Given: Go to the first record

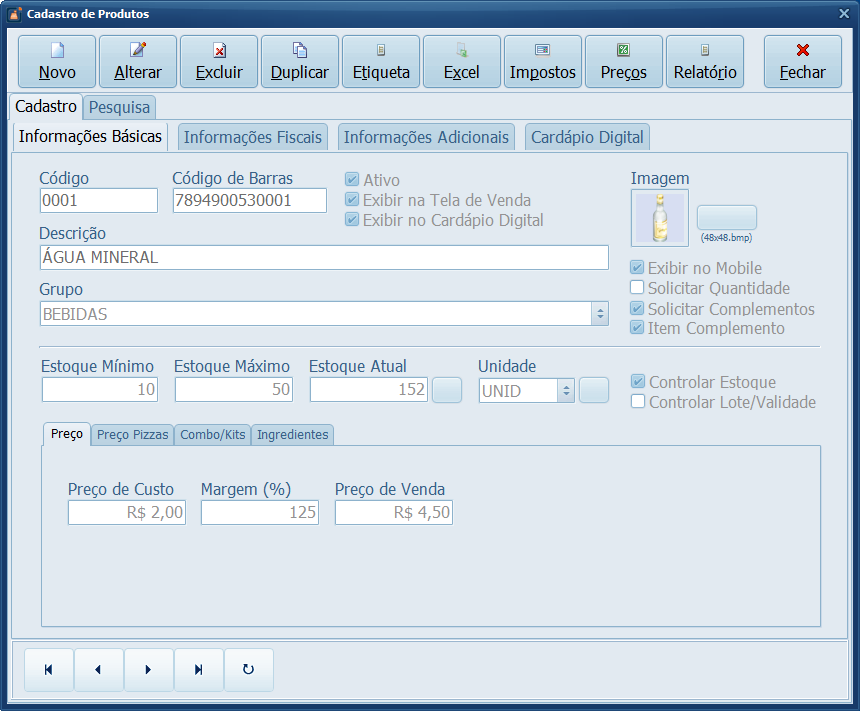Looking at the screenshot, I should pyautogui.click(x=48, y=670).
